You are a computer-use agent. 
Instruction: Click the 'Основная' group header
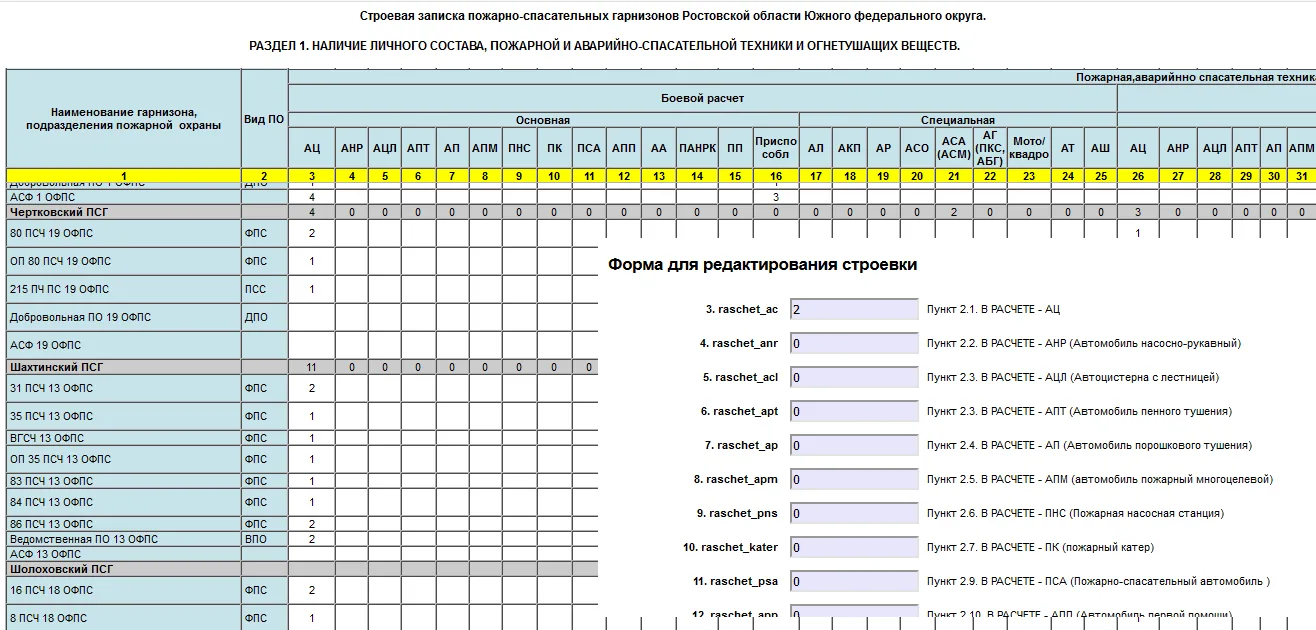pos(543,120)
